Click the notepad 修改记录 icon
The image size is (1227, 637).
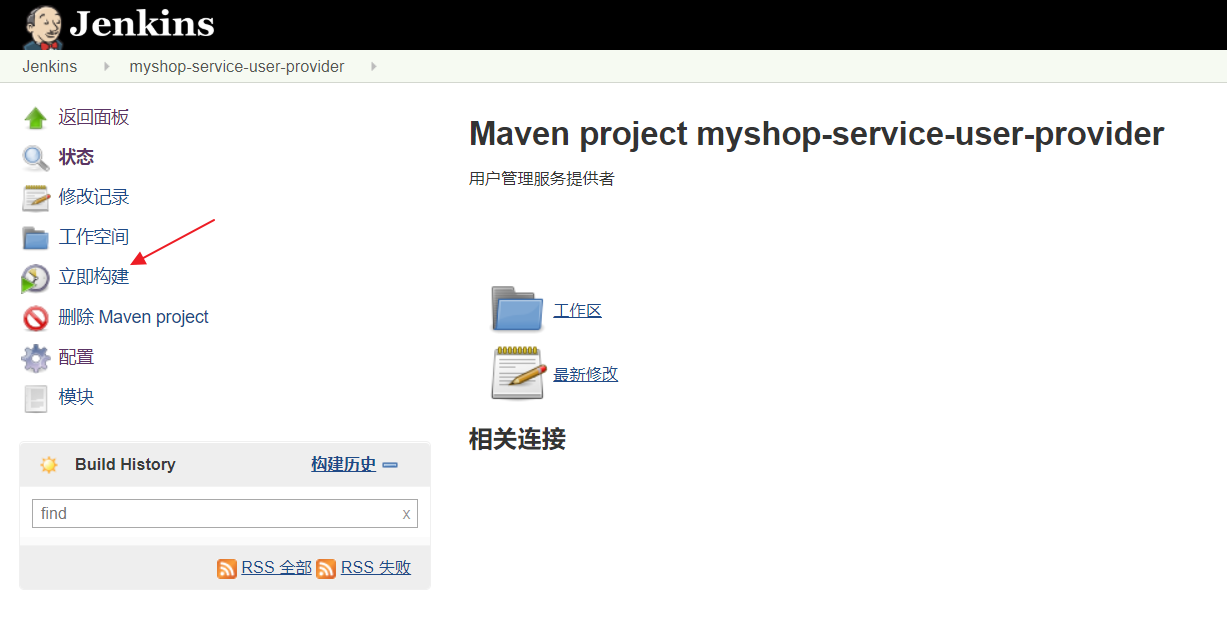click(36, 198)
